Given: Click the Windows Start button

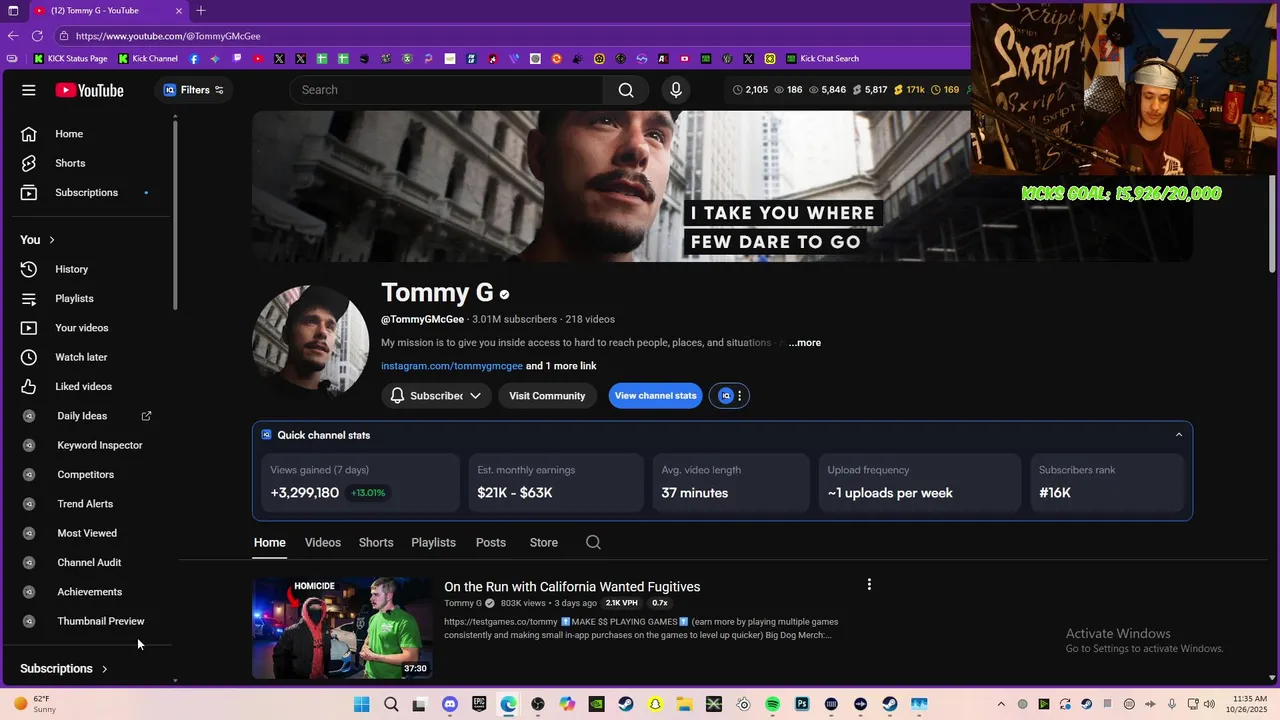Looking at the screenshot, I should coord(361,704).
